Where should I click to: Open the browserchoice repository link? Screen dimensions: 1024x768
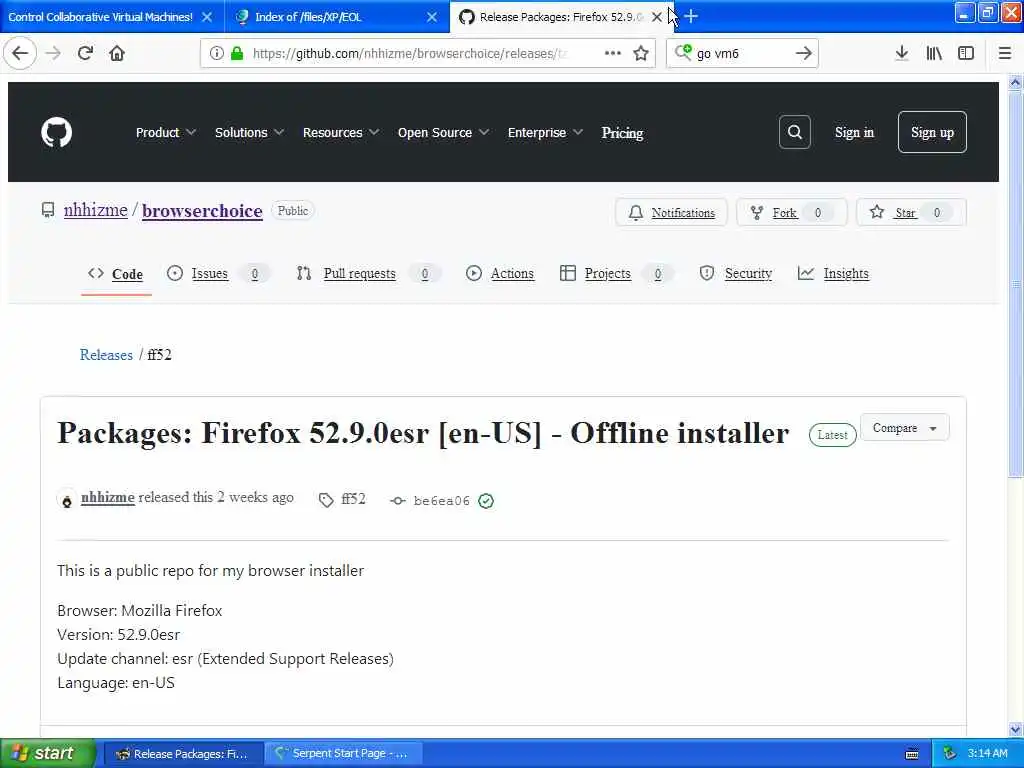click(202, 211)
